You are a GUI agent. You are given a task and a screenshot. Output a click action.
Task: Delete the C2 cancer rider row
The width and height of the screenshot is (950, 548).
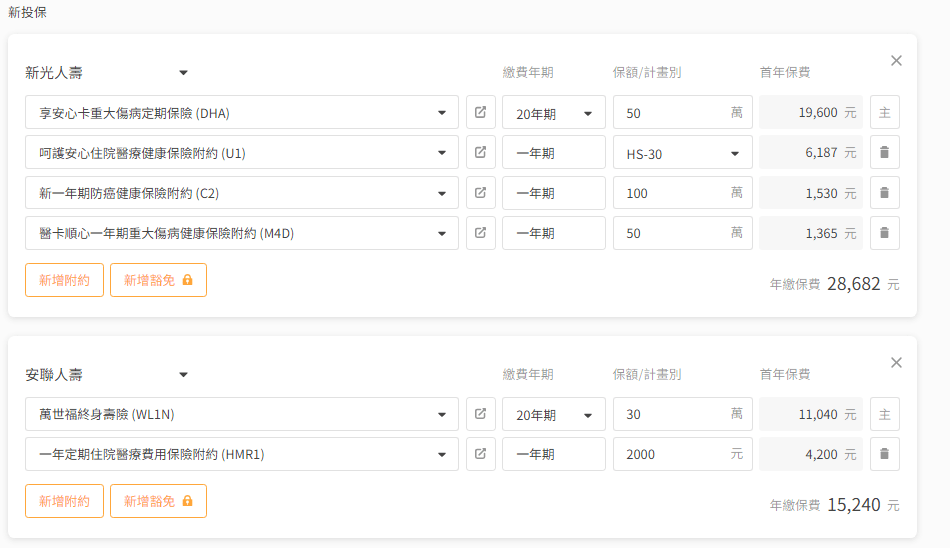coord(884,193)
